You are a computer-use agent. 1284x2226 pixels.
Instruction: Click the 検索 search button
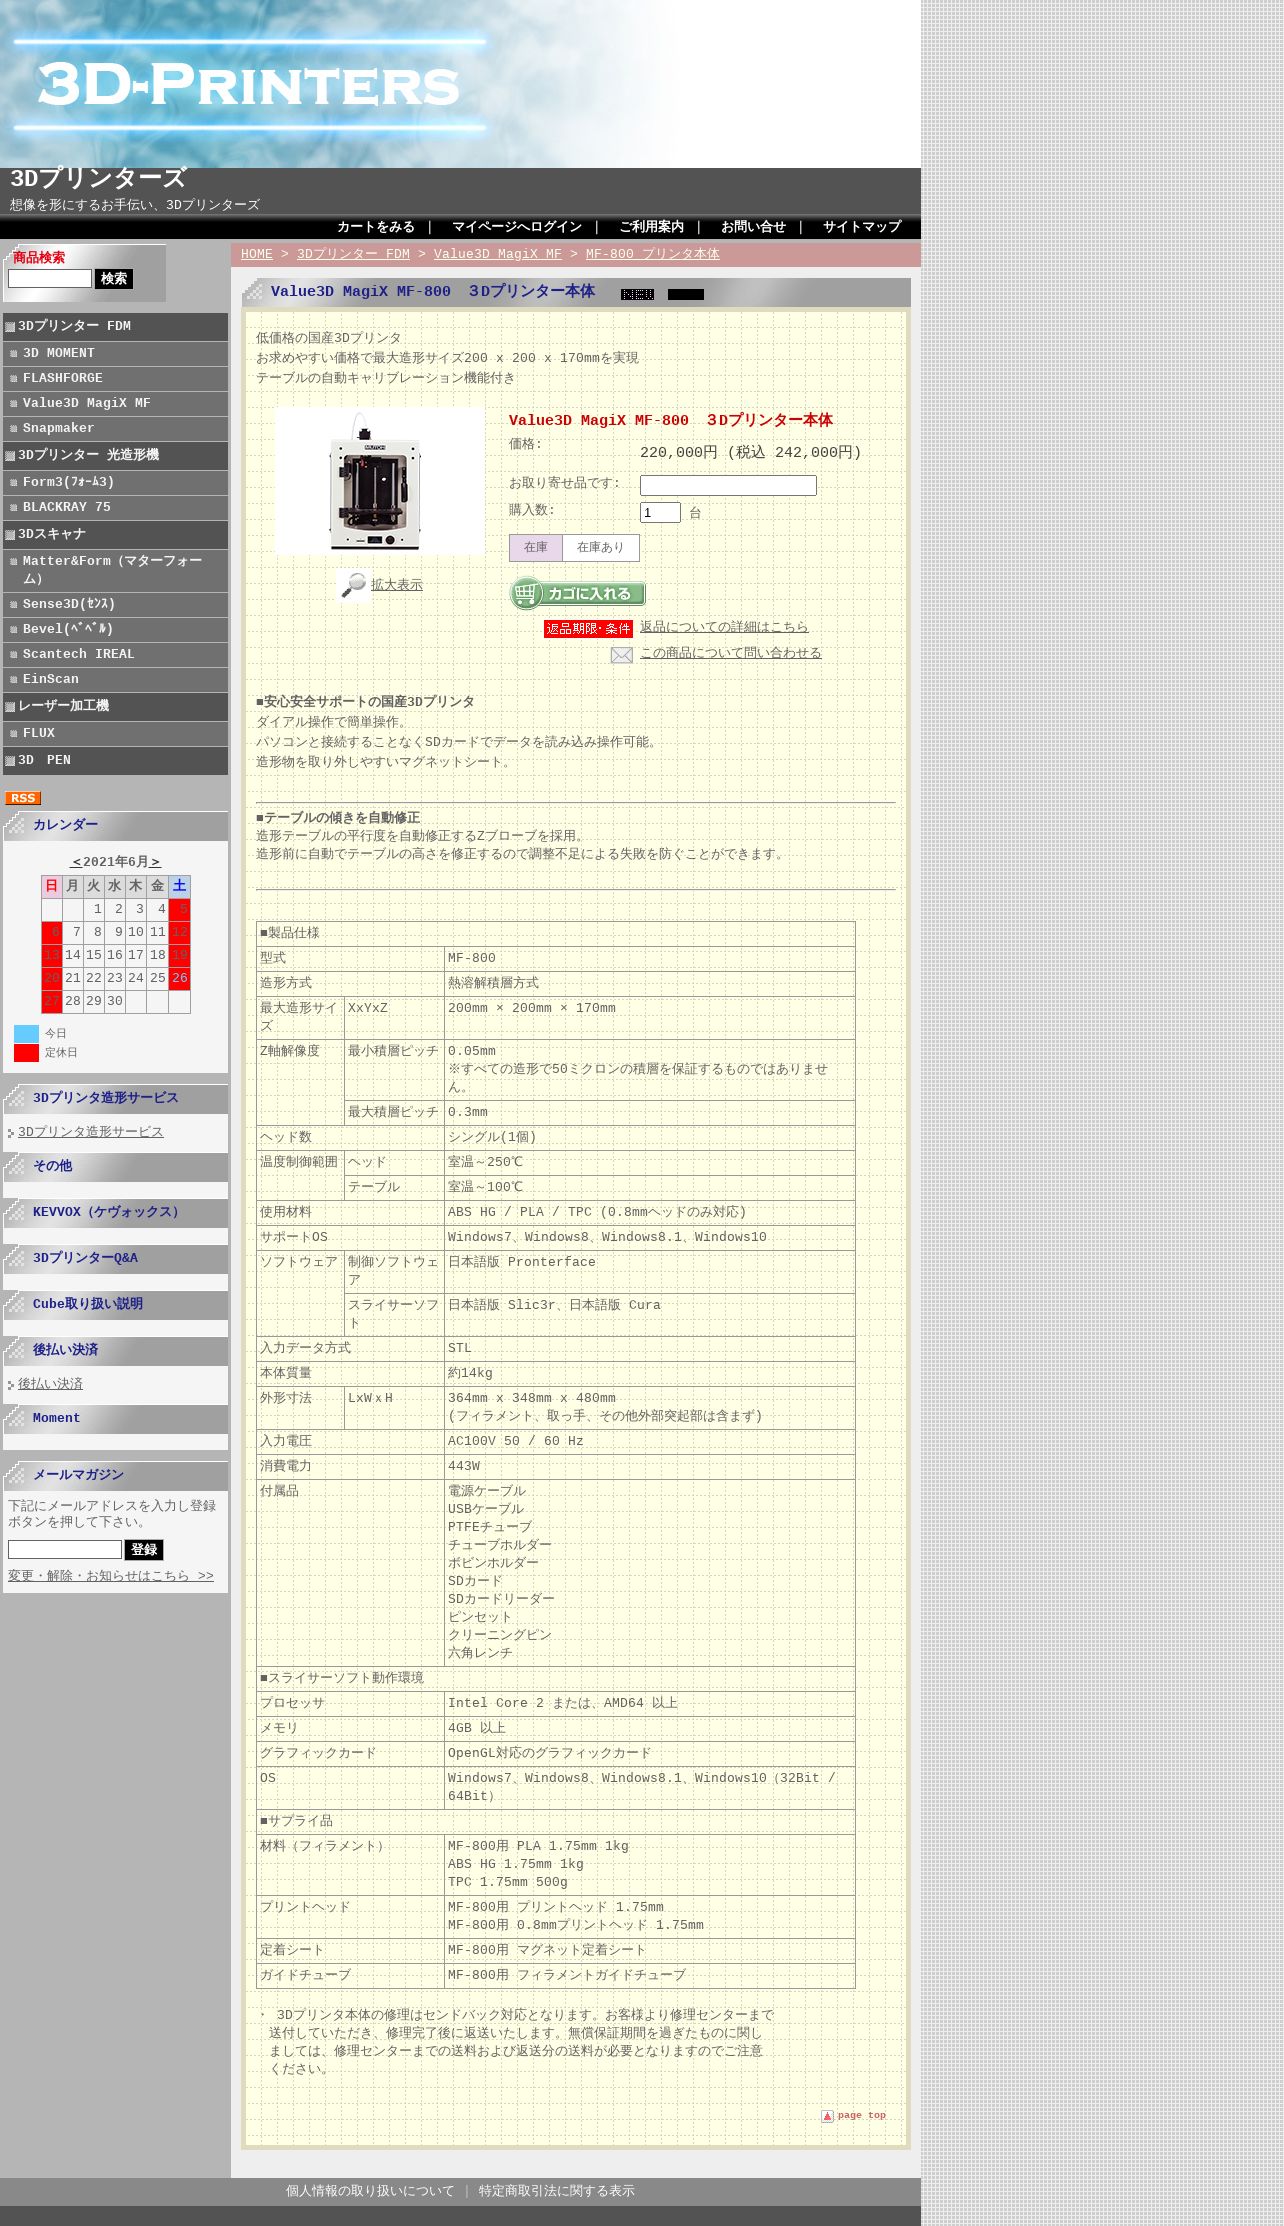(114, 279)
